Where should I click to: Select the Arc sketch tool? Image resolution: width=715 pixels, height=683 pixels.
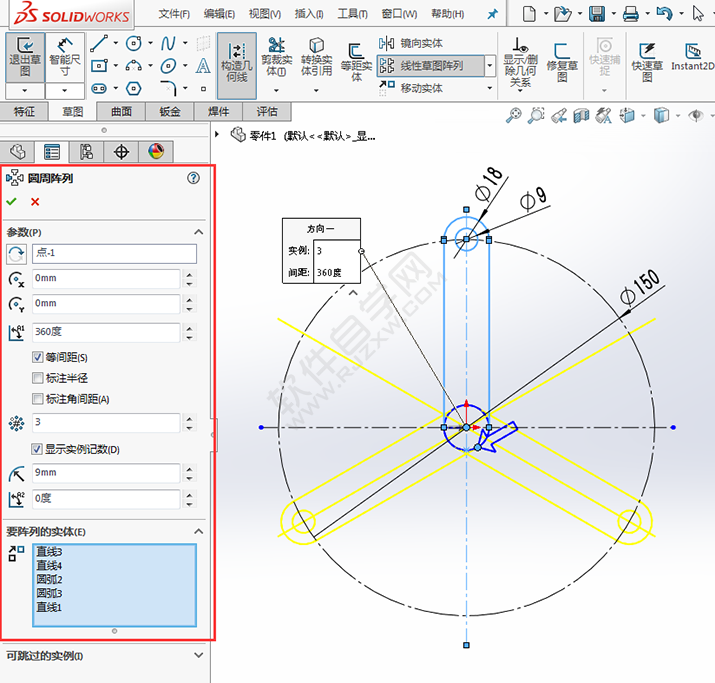(134, 66)
